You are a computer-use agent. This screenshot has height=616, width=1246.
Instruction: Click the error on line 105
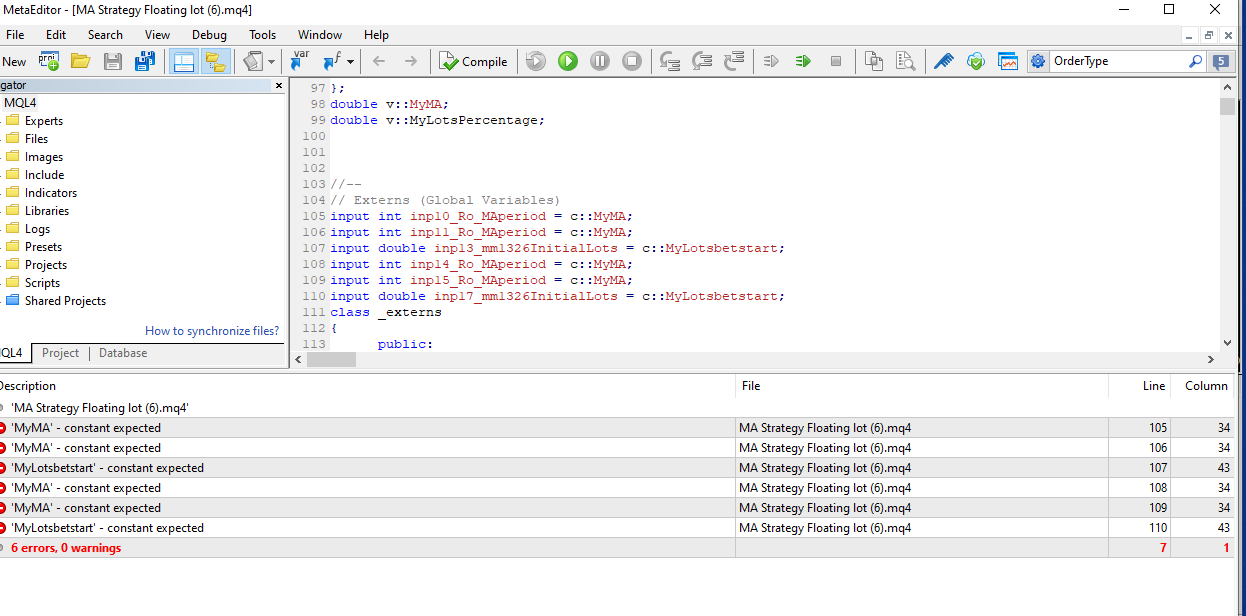tap(617, 428)
